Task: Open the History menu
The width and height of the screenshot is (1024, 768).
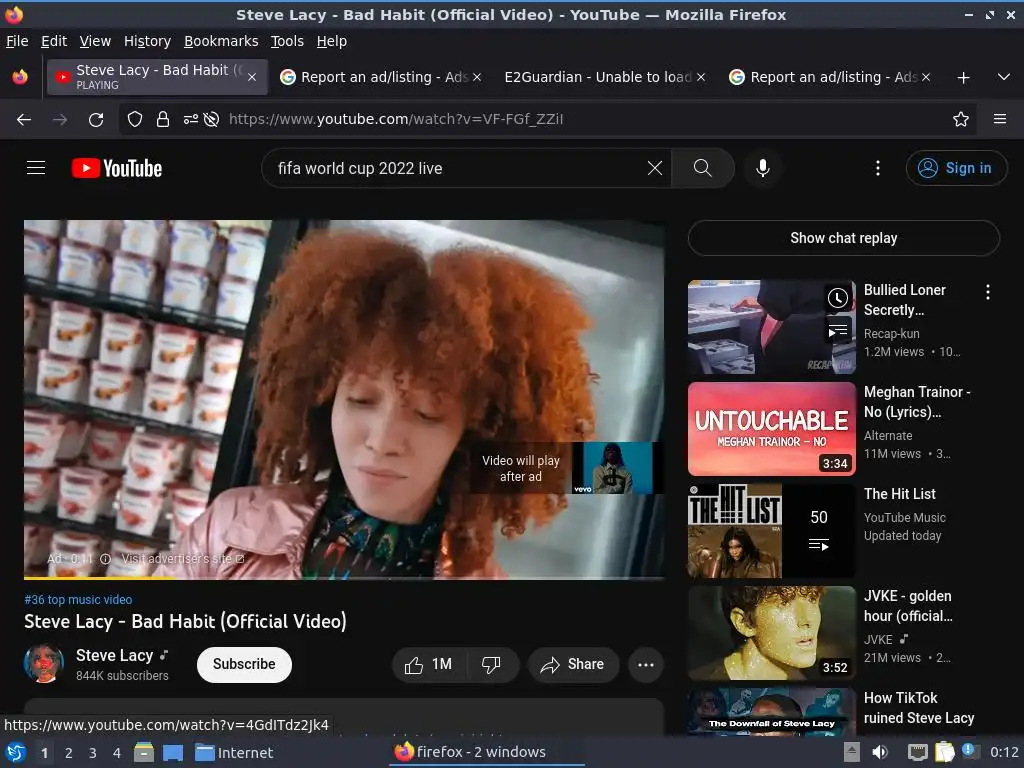Action: [148, 41]
